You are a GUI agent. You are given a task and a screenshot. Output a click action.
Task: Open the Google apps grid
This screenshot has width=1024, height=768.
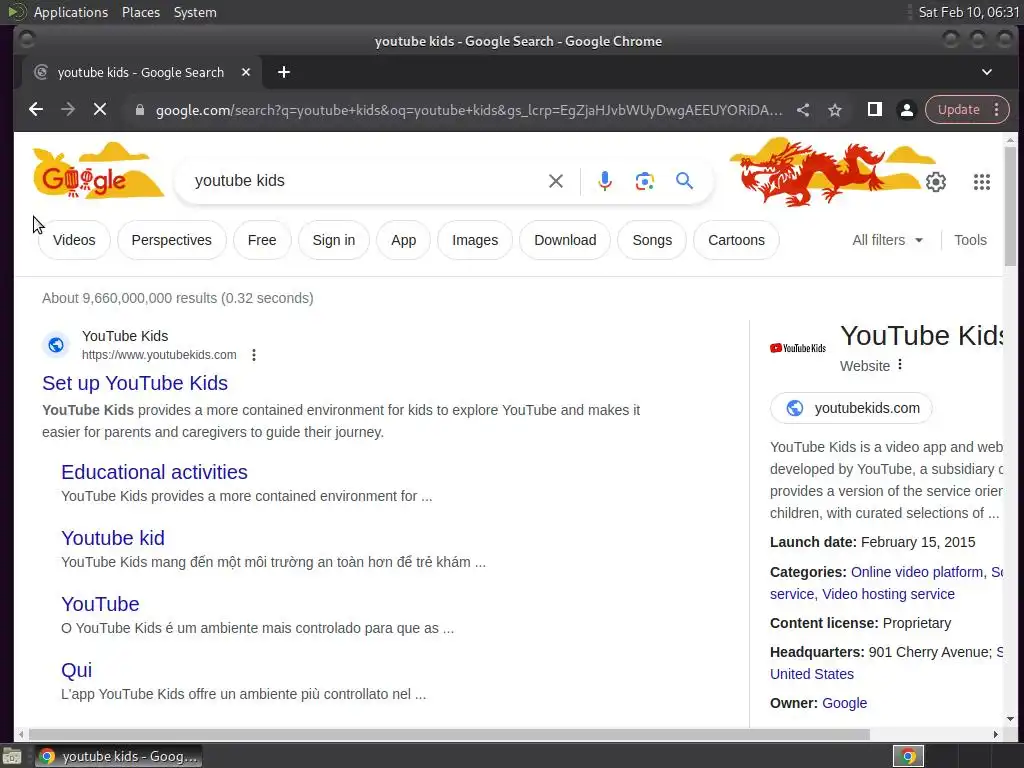982,182
